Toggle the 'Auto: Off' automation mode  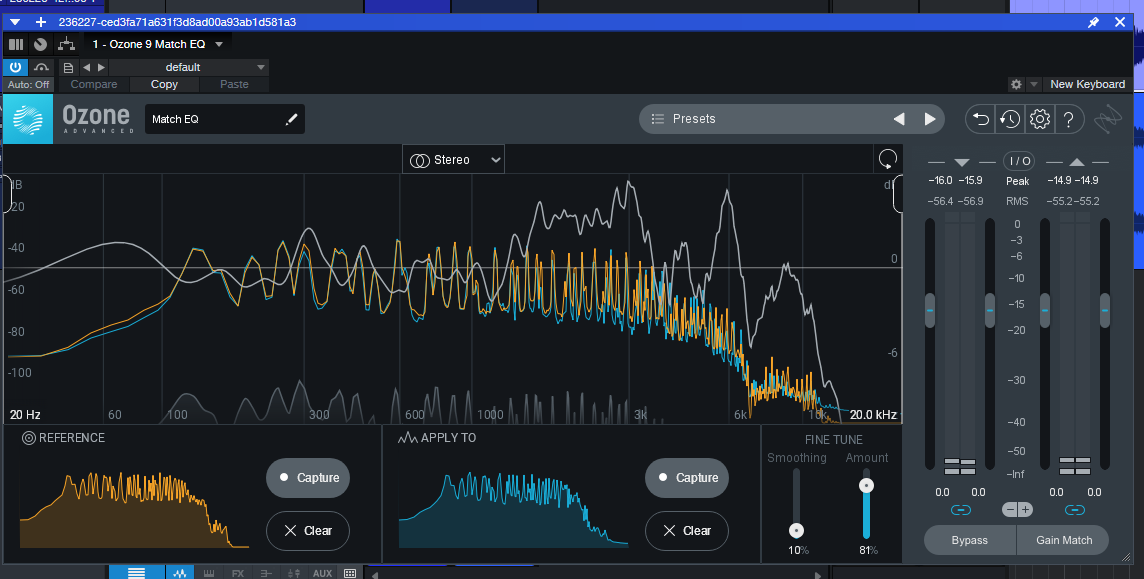[x=29, y=85]
